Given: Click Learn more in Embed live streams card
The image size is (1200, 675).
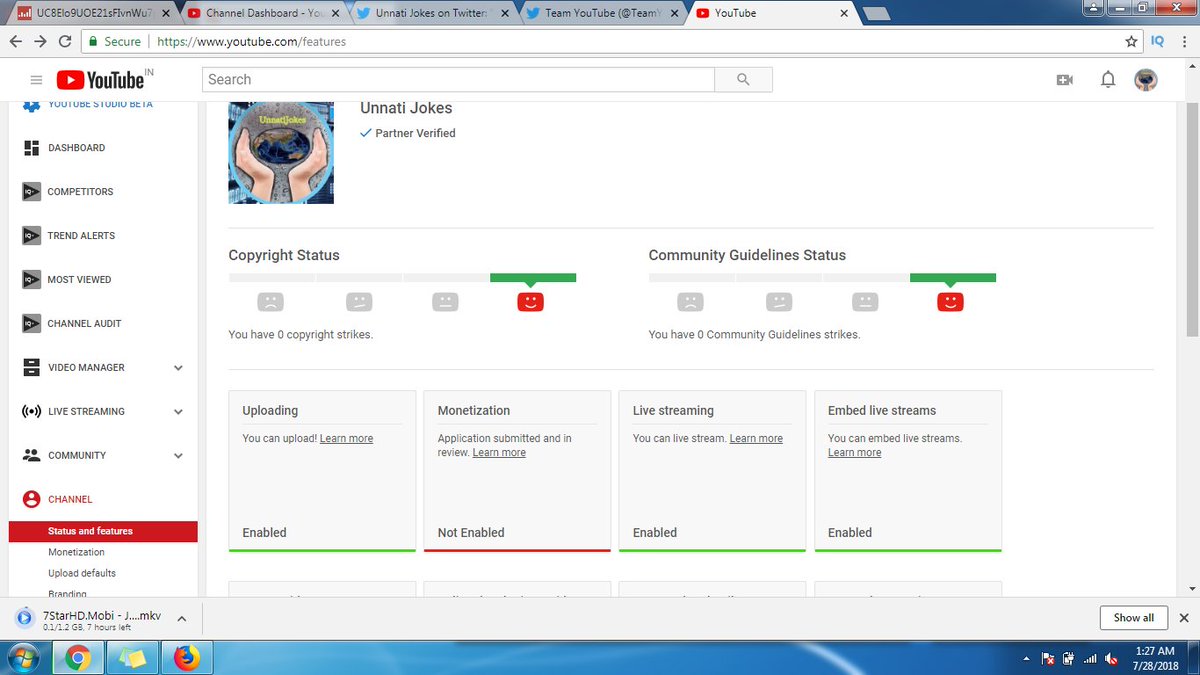Looking at the screenshot, I should (x=854, y=453).
